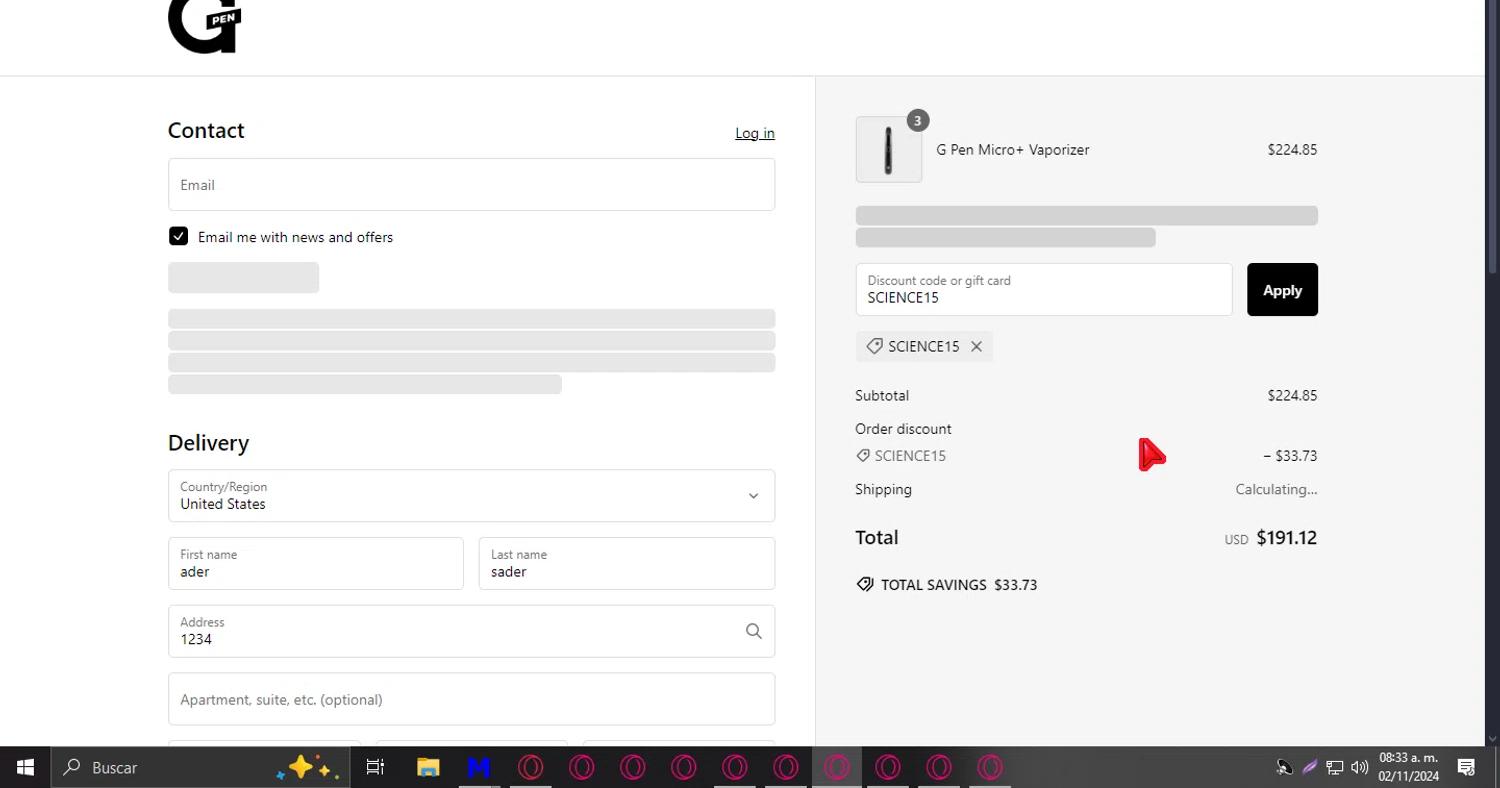The width and height of the screenshot is (1500, 788).
Task: Click the discount amount − $33.73
Action: click(x=1290, y=456)
